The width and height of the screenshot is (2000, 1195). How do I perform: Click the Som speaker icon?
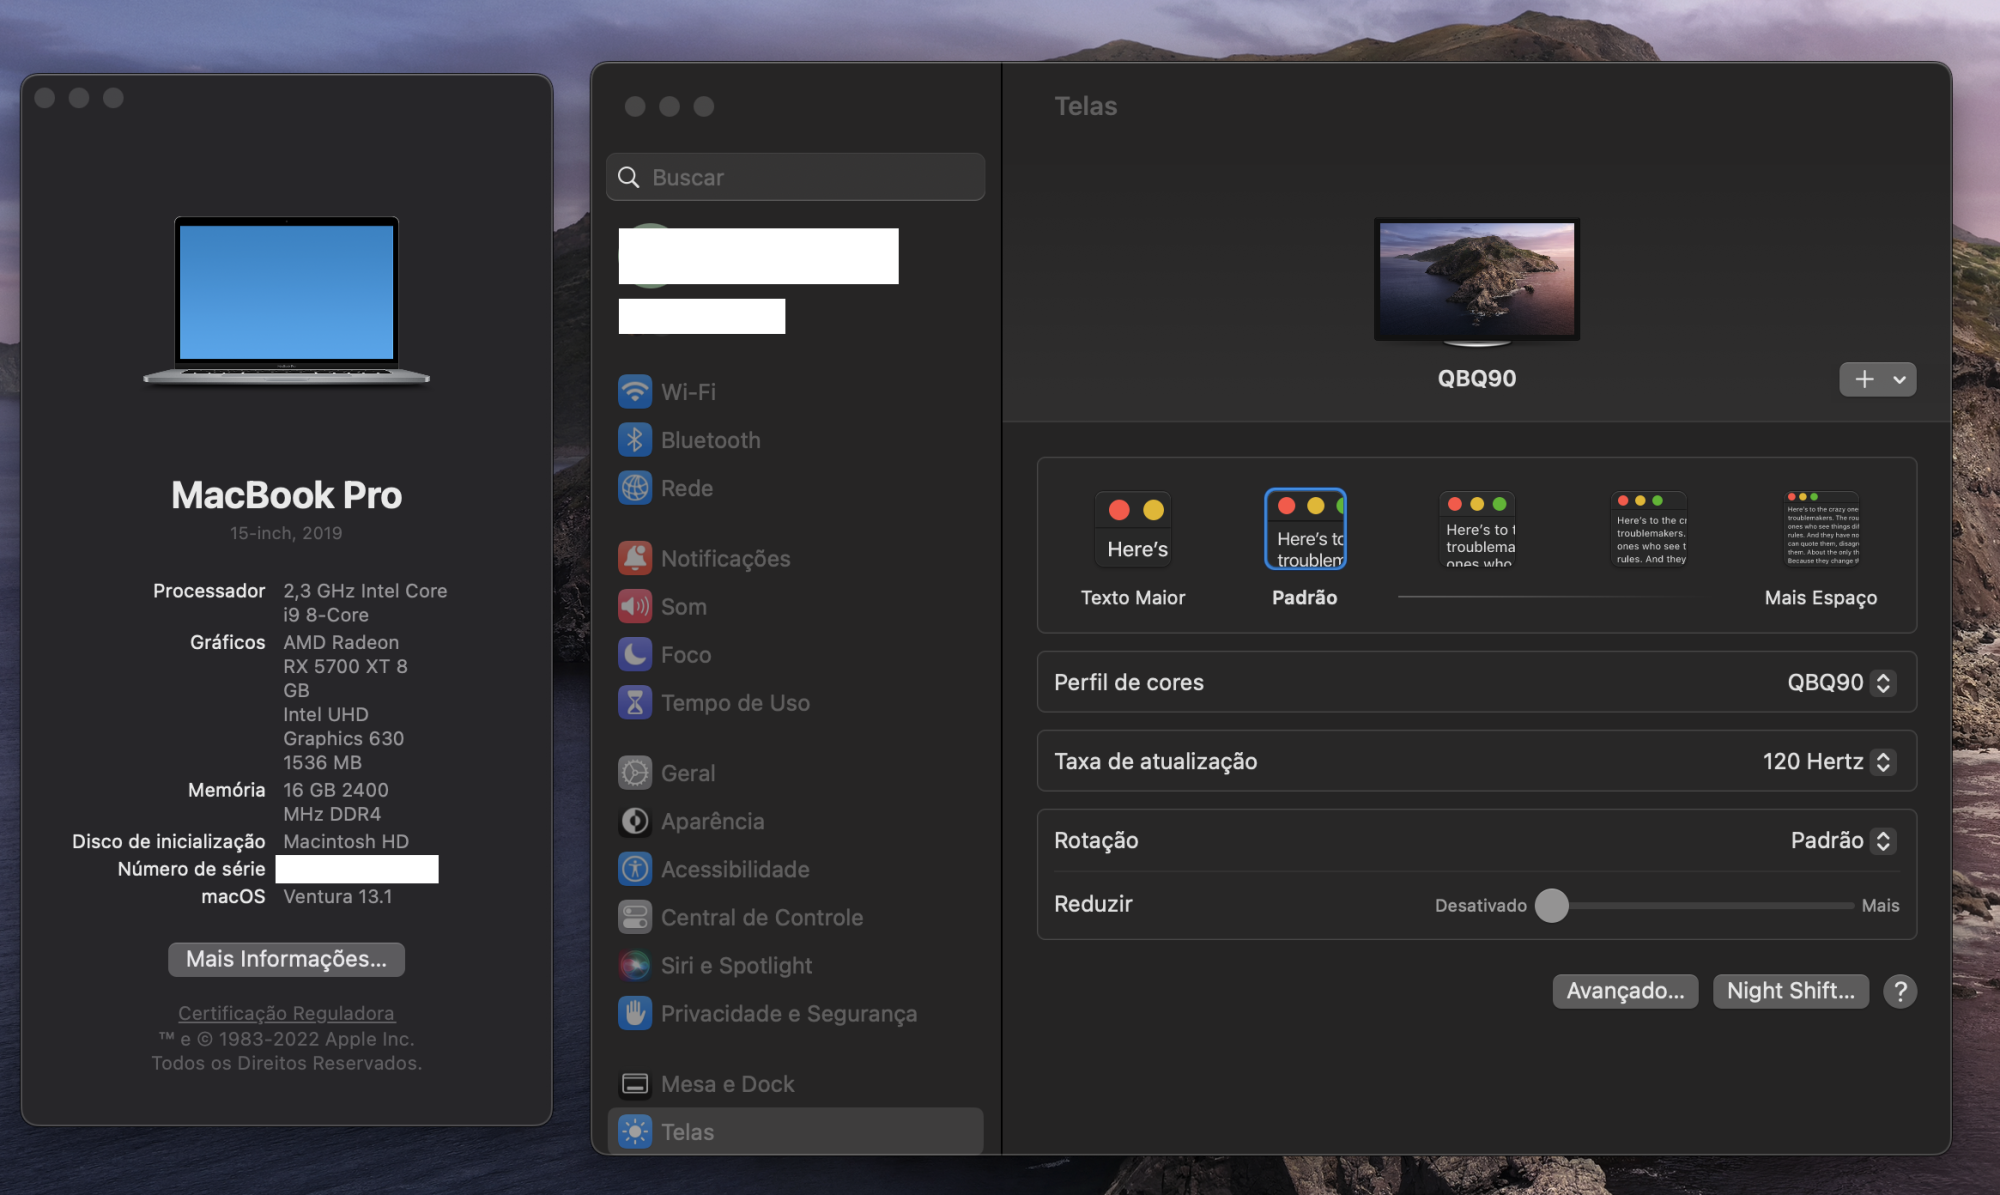pyautogui.click(x=634, y=606)
